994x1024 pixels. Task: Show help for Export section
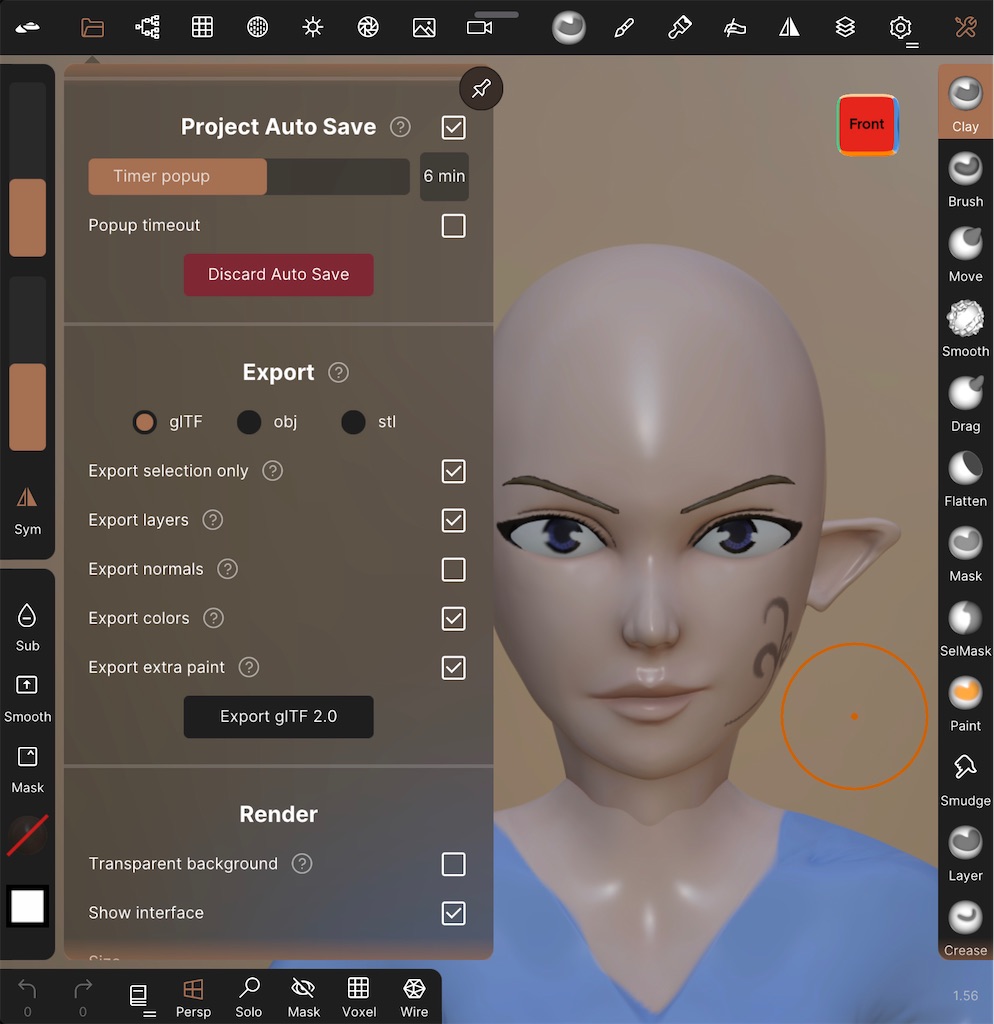338,373
